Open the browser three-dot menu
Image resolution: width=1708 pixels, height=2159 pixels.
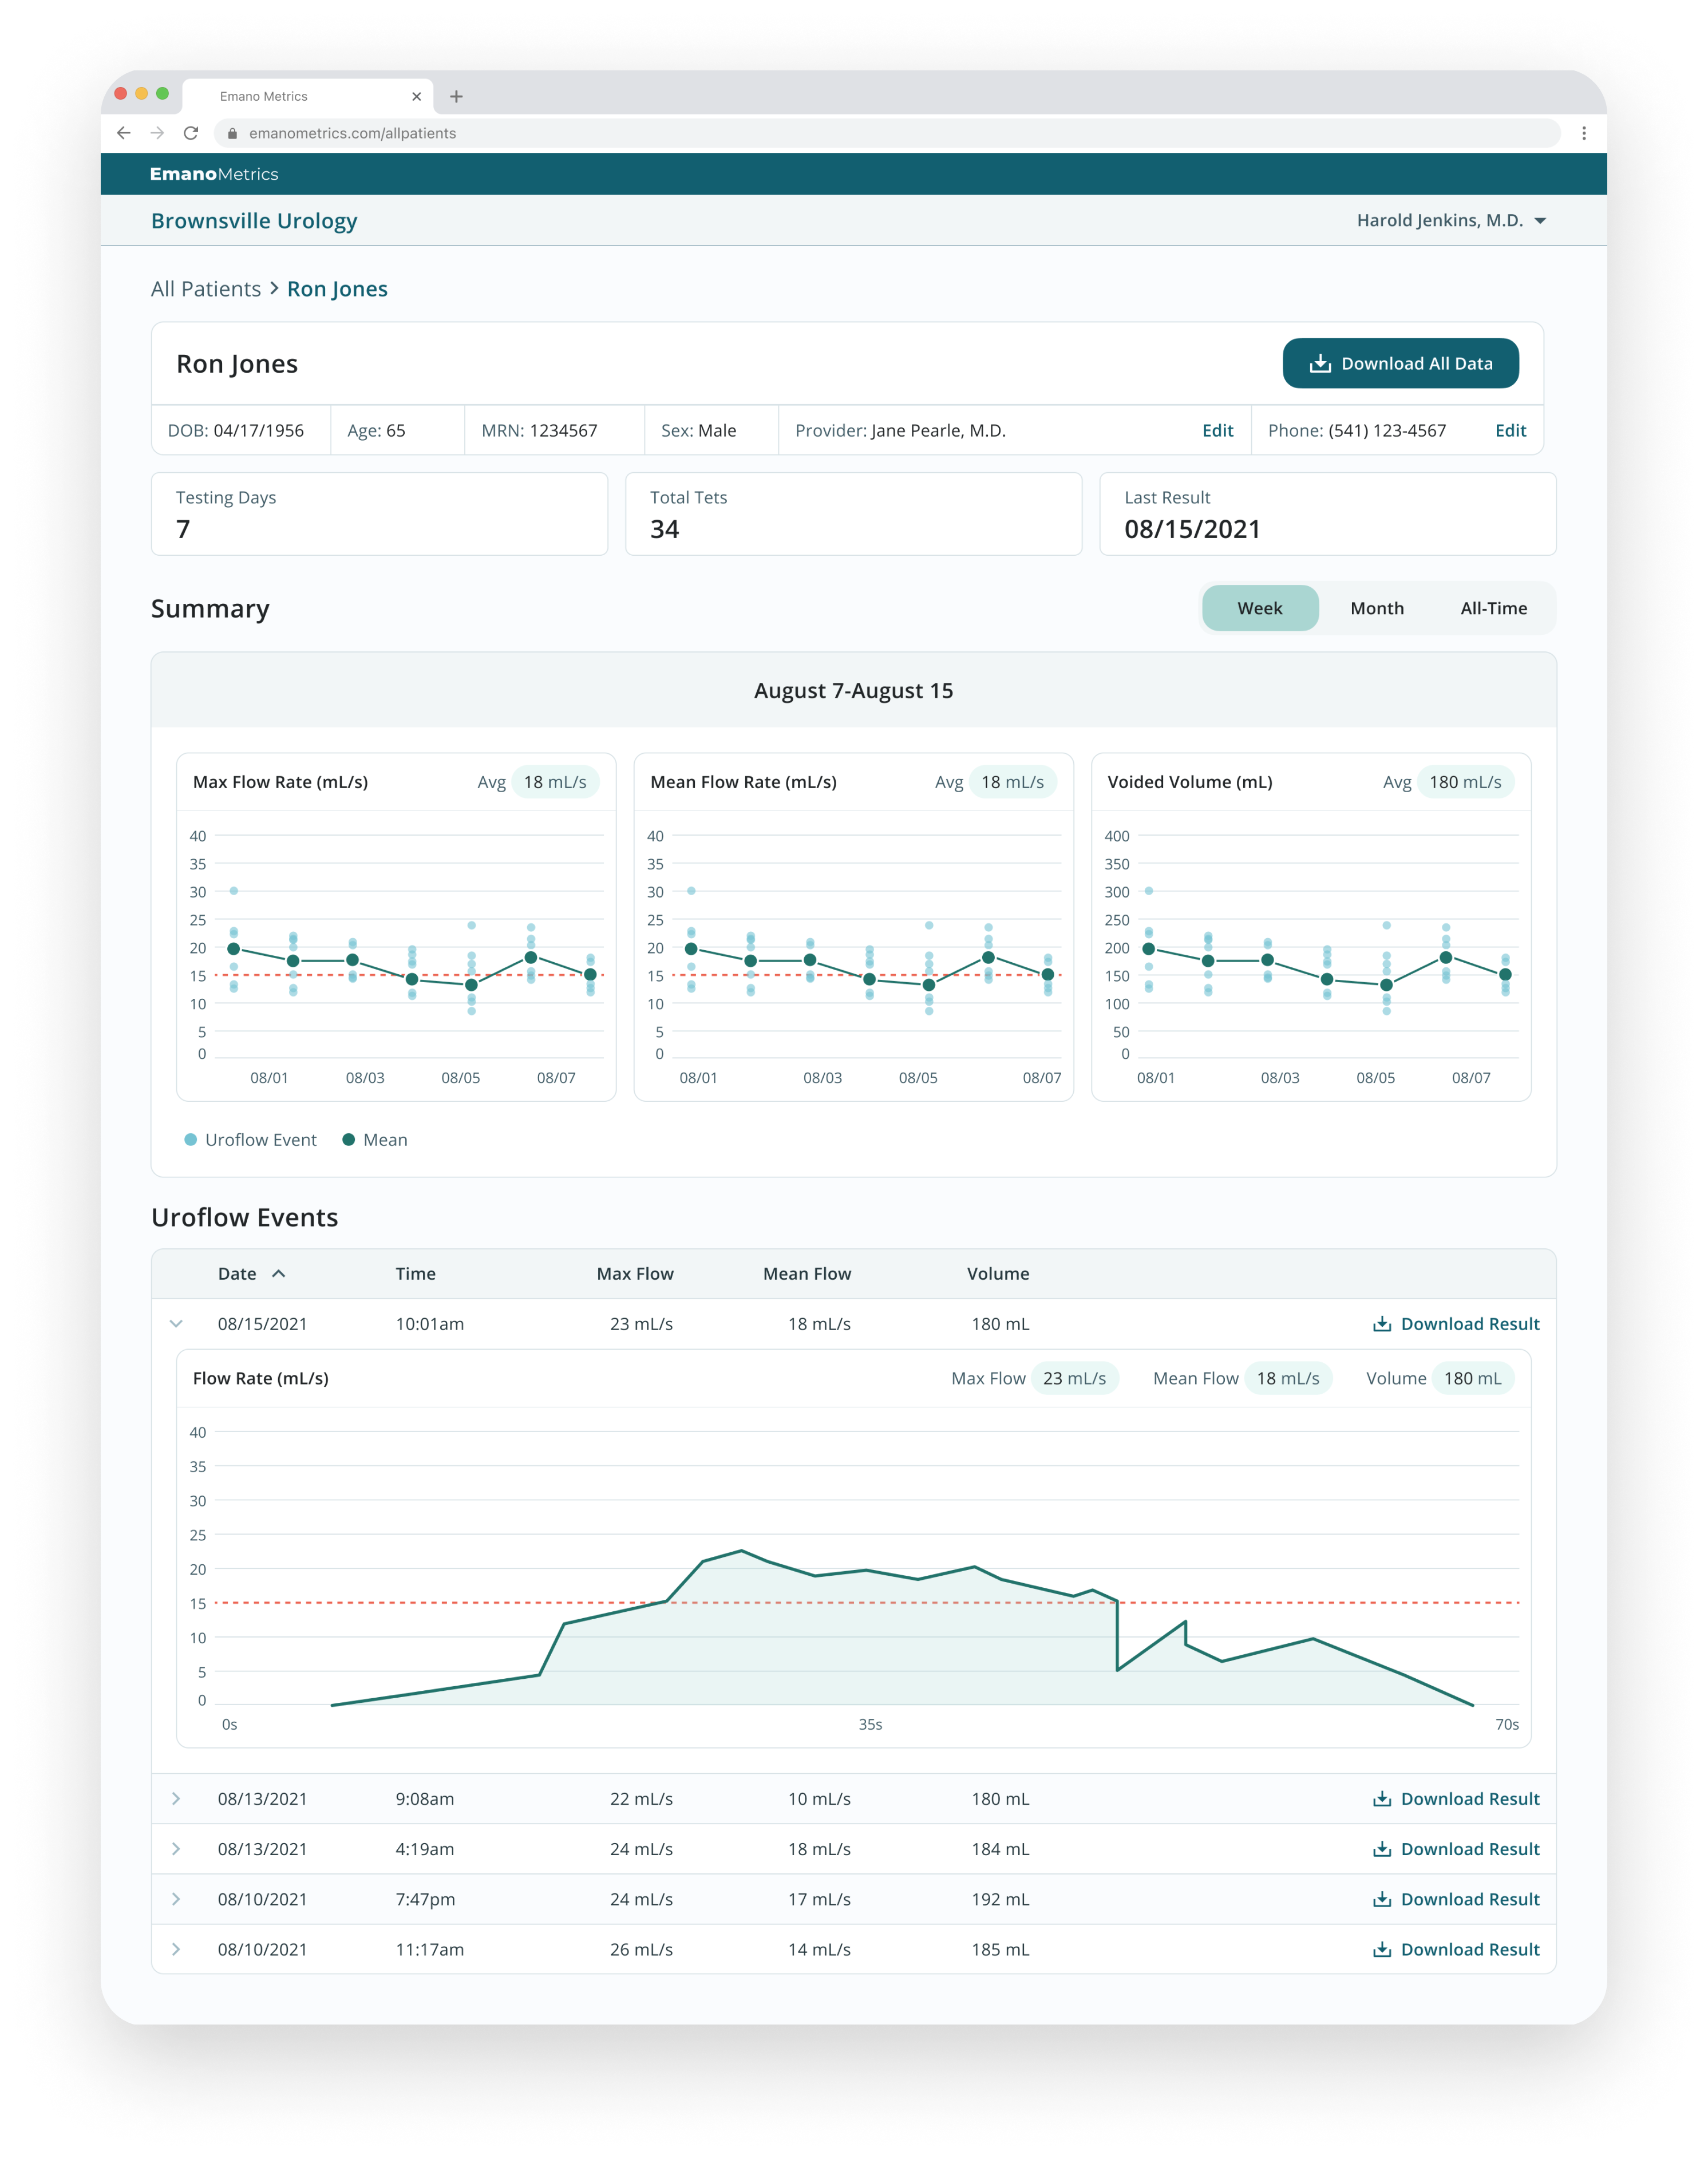point(1584,133)
